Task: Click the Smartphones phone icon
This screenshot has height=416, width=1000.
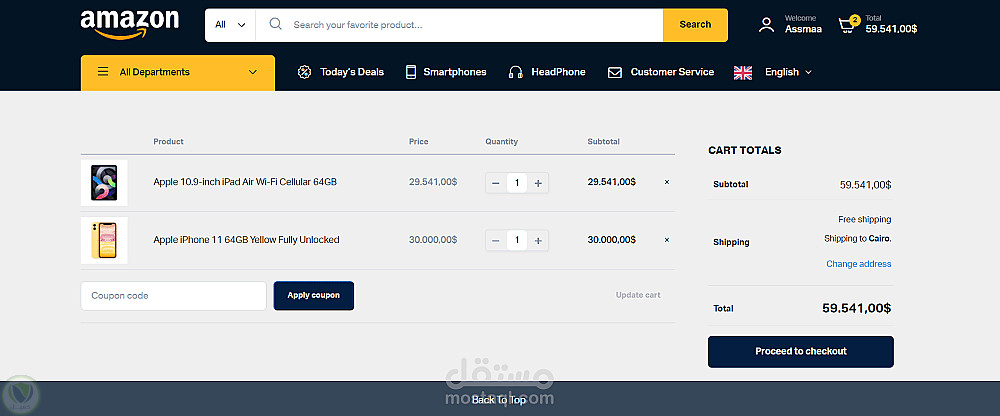Action: 411,72
